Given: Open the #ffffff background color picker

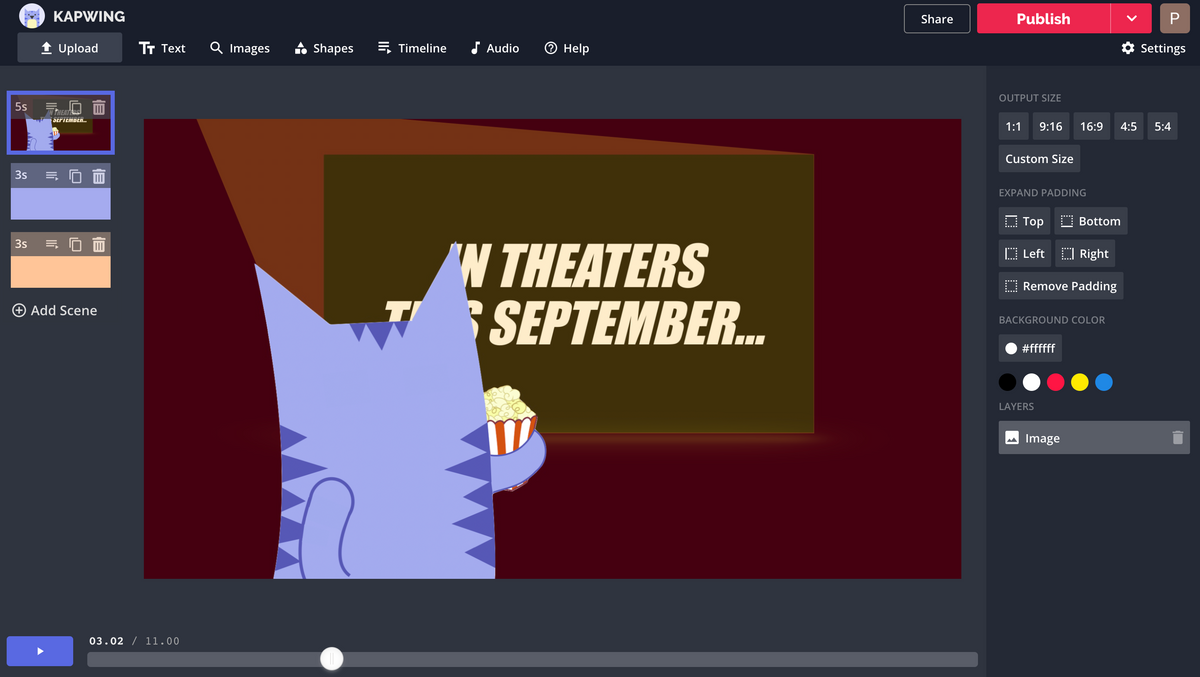Looking at the screenshot, I should pos(1030,349).
